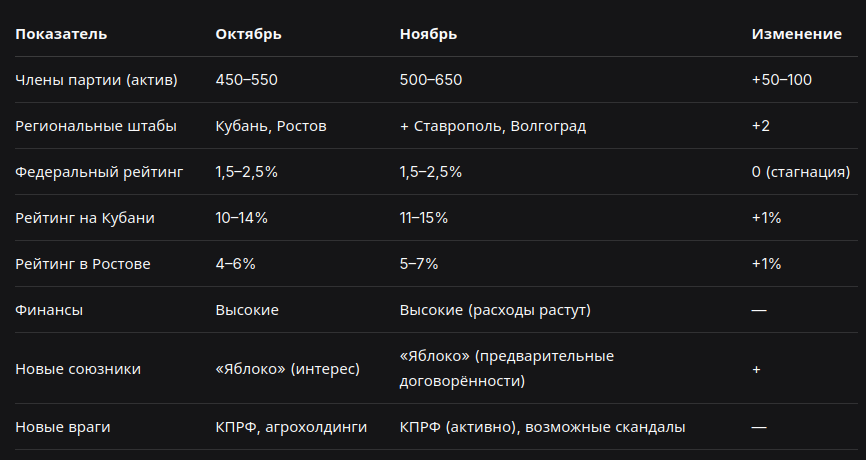Viewport: 866px width, 460px height.
Task: Click the Региональные штабы row label
Action: [x=96, y=126]
